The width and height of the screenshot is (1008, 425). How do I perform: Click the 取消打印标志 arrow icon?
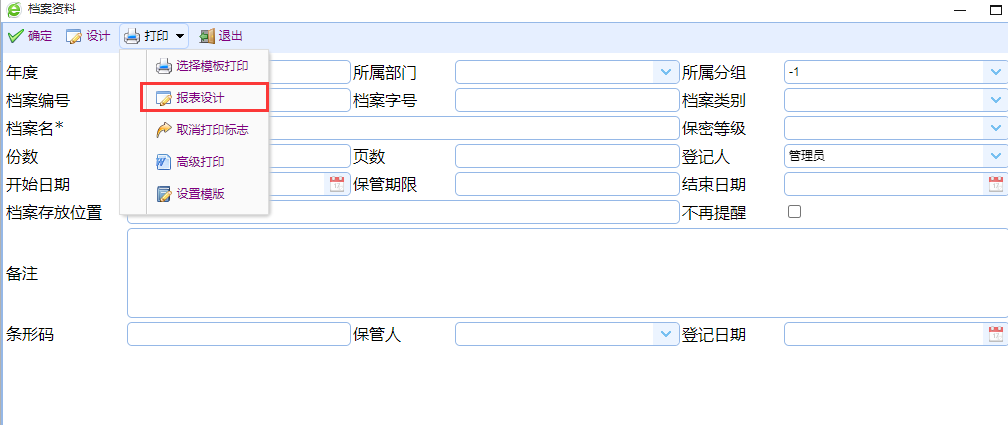164,130
